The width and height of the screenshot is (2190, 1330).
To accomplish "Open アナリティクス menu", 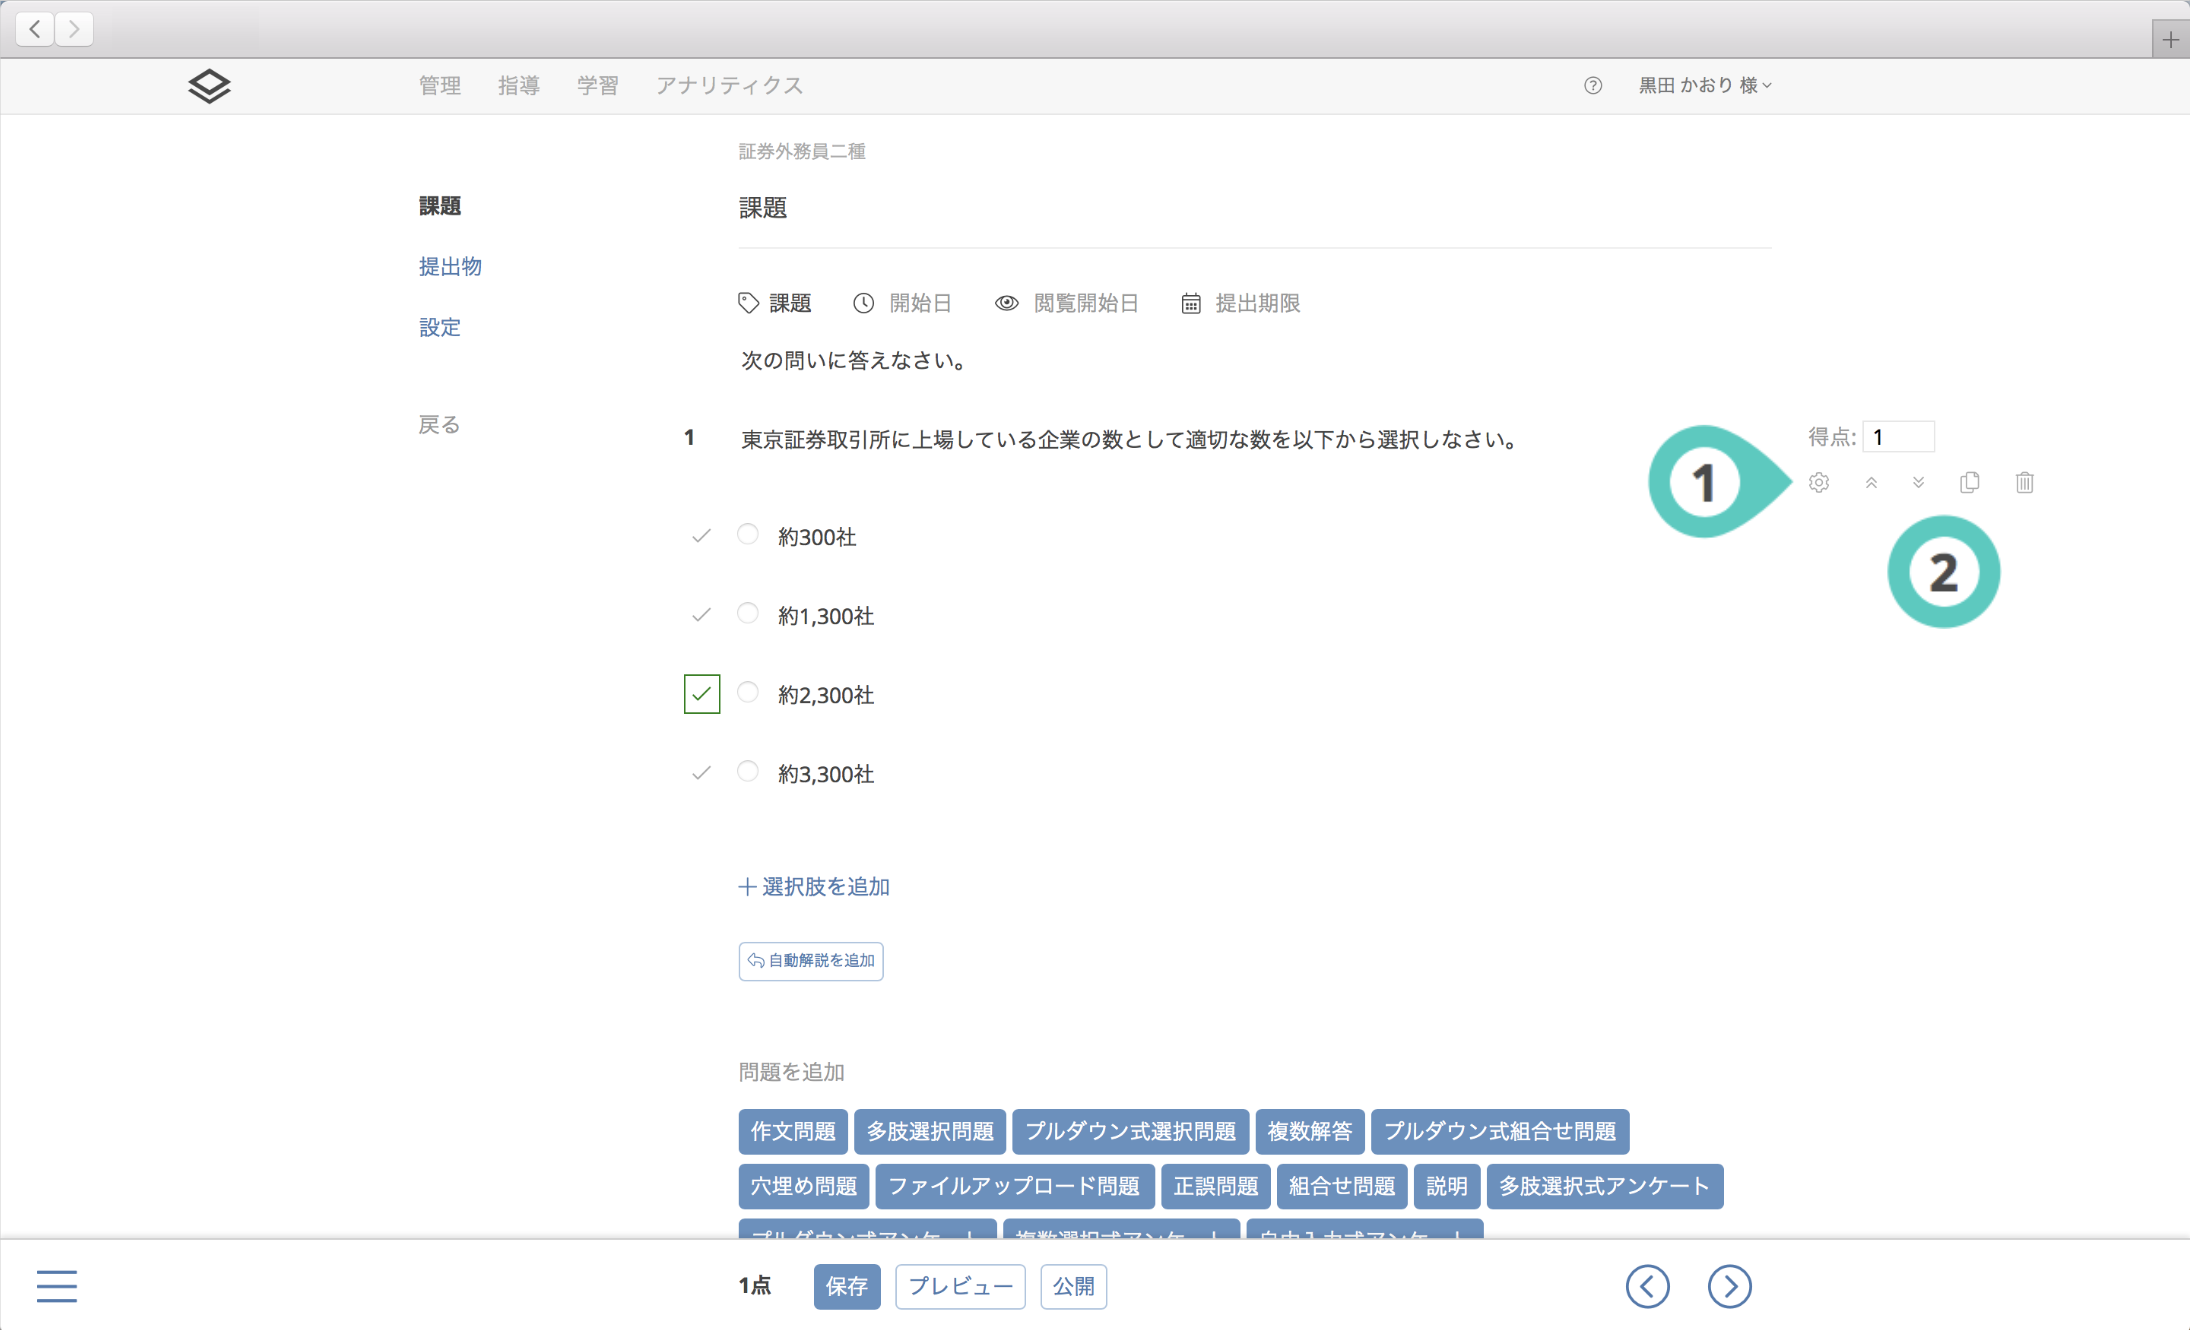I will [729, 86].
